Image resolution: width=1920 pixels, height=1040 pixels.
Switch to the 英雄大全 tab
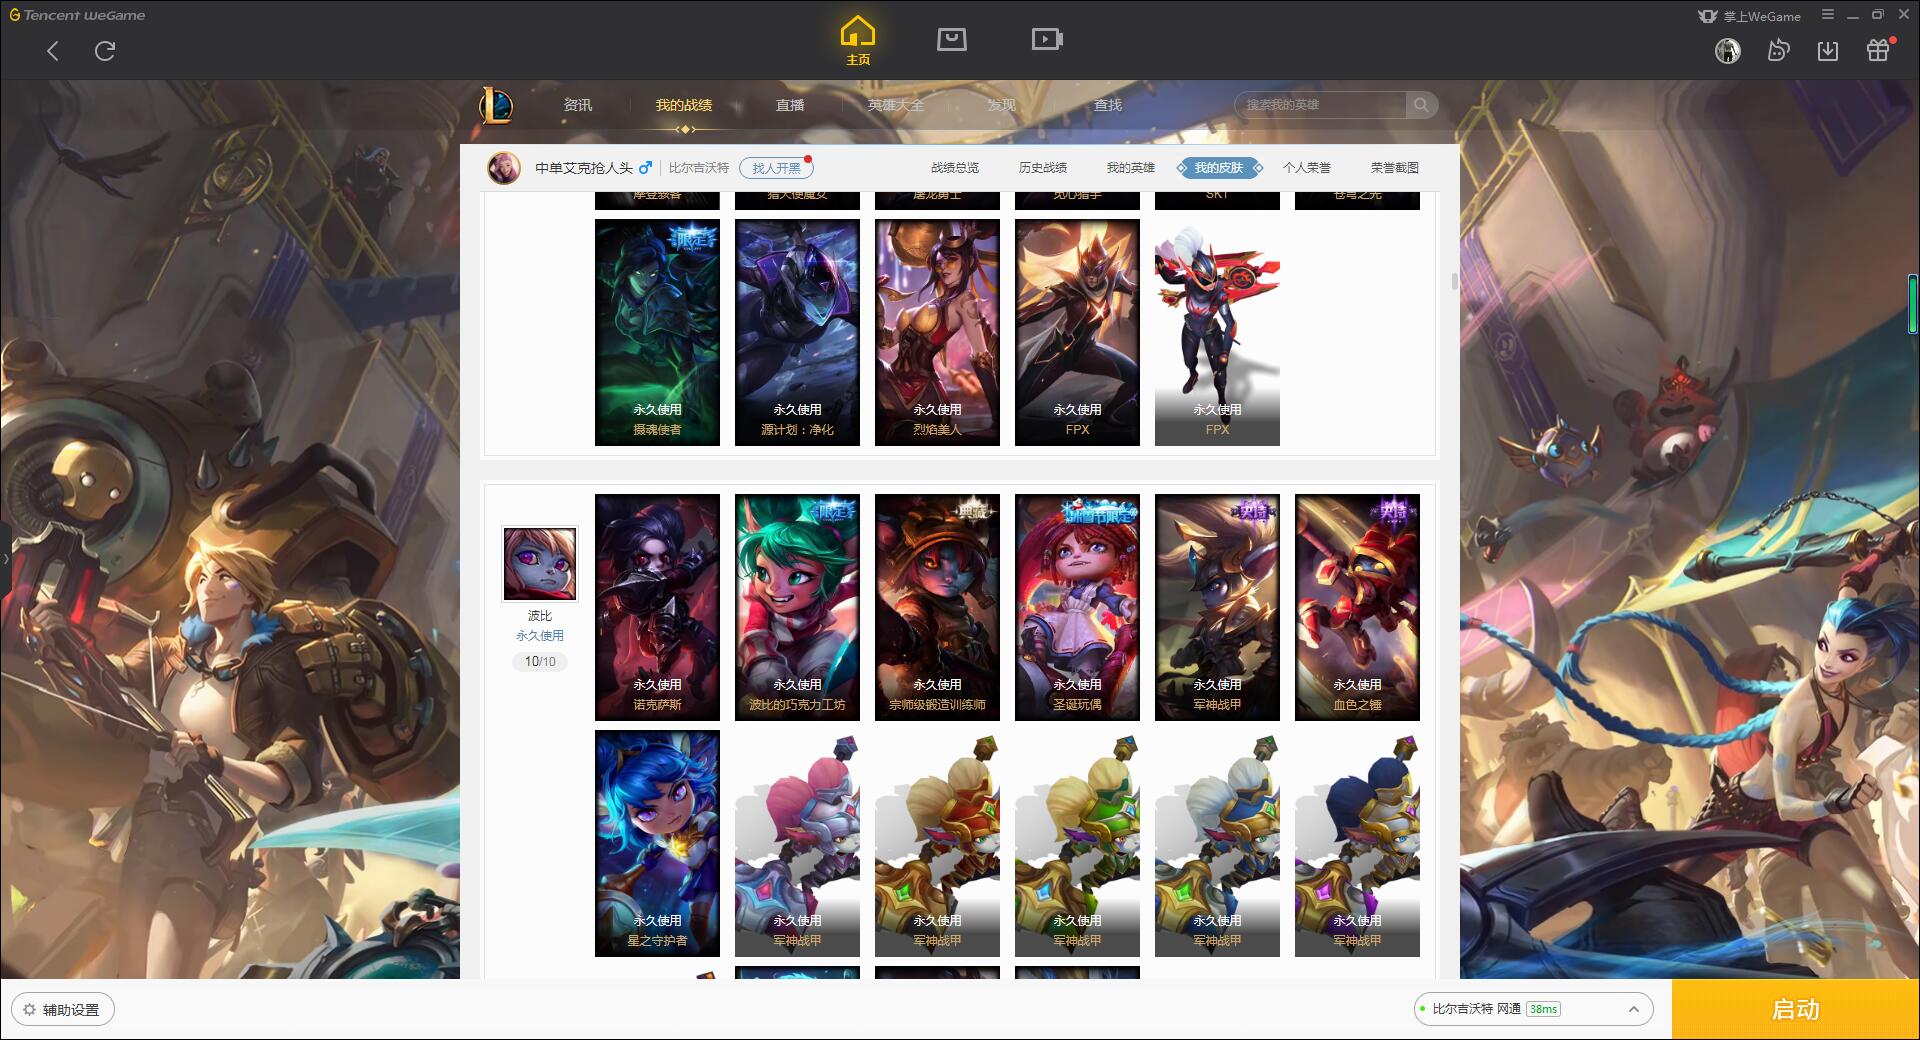click(x=896, y=105)
